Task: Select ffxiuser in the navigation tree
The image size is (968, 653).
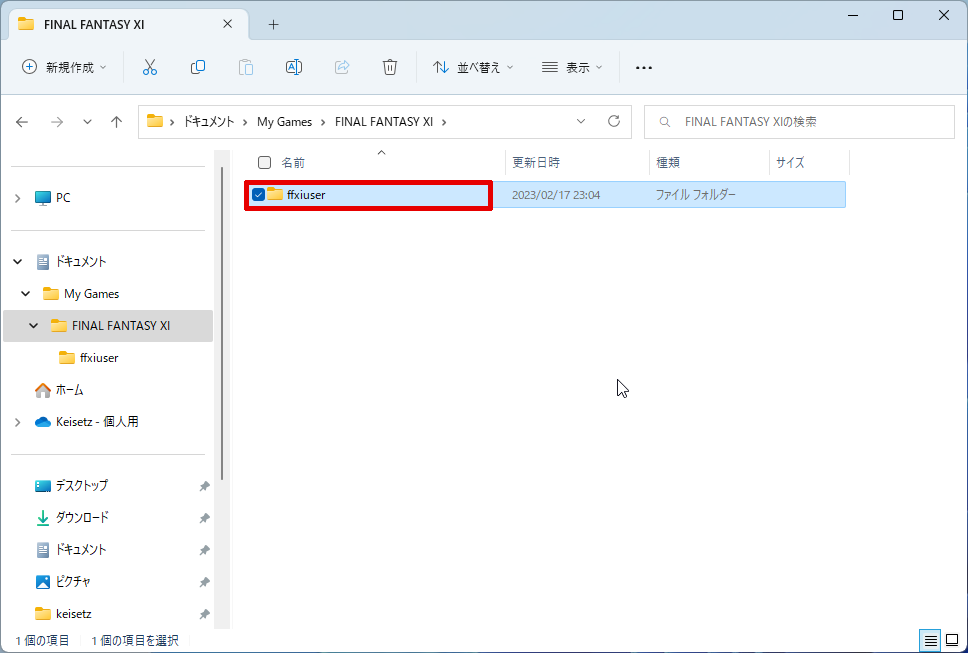Action: [99, 358]
